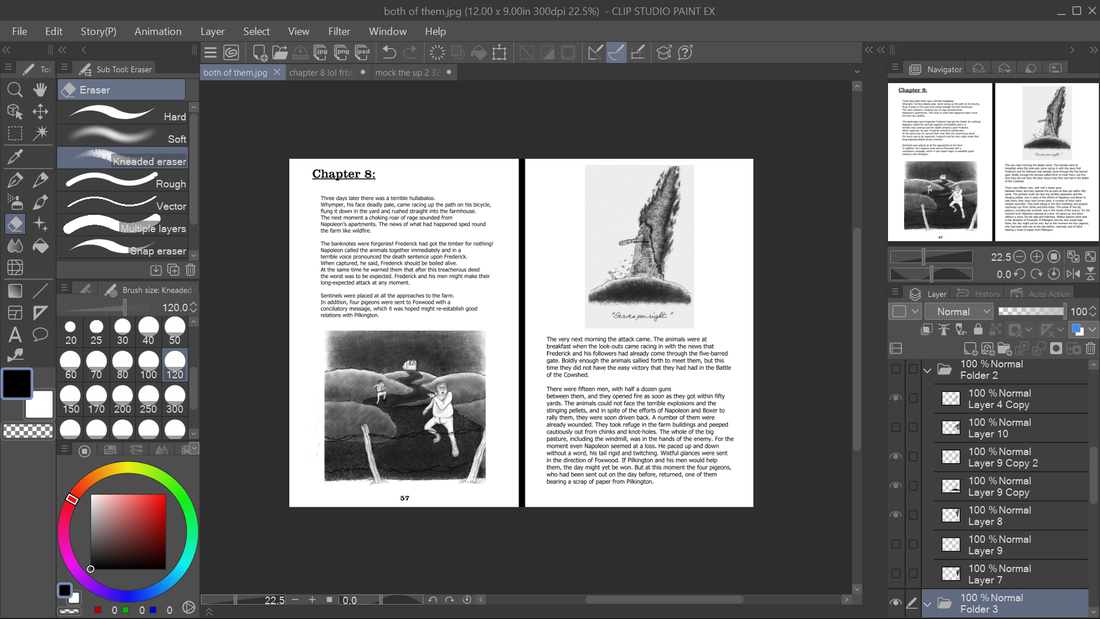Hide Layer 8 eye icon
Screen dimensions: 1100x619
896,515
